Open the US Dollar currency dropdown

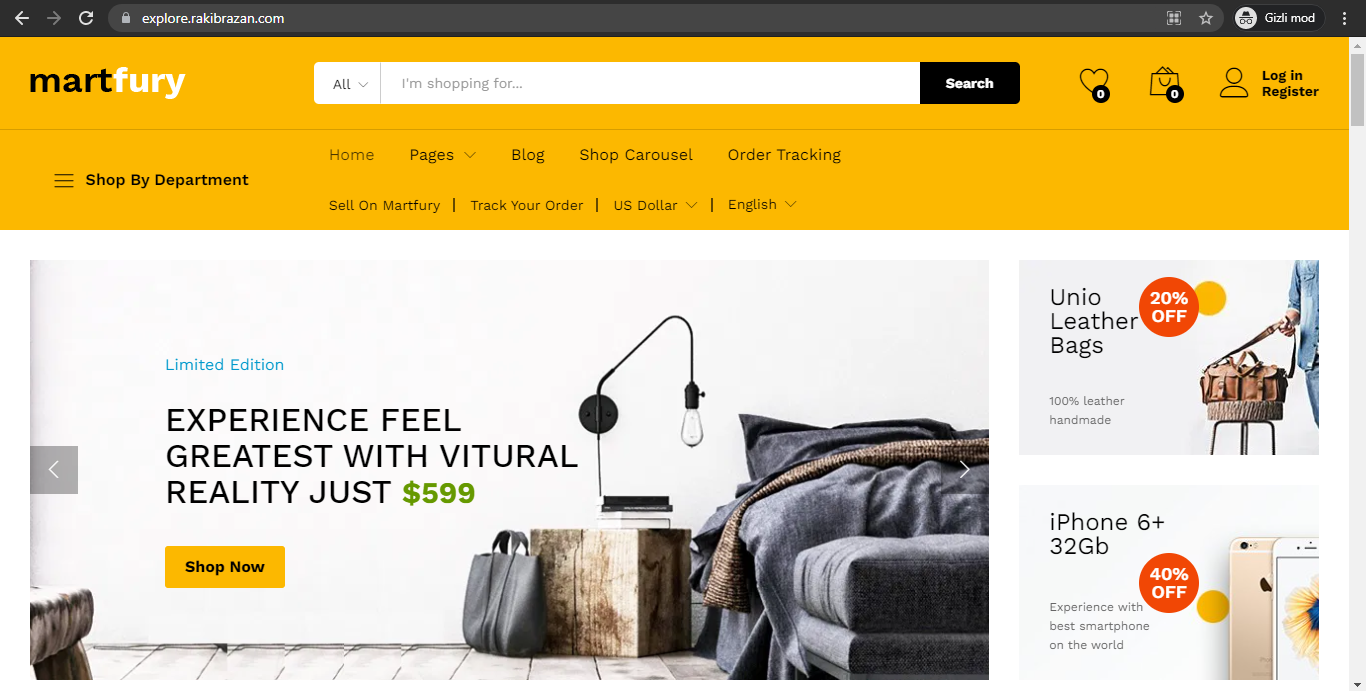[x=655, y=205]
